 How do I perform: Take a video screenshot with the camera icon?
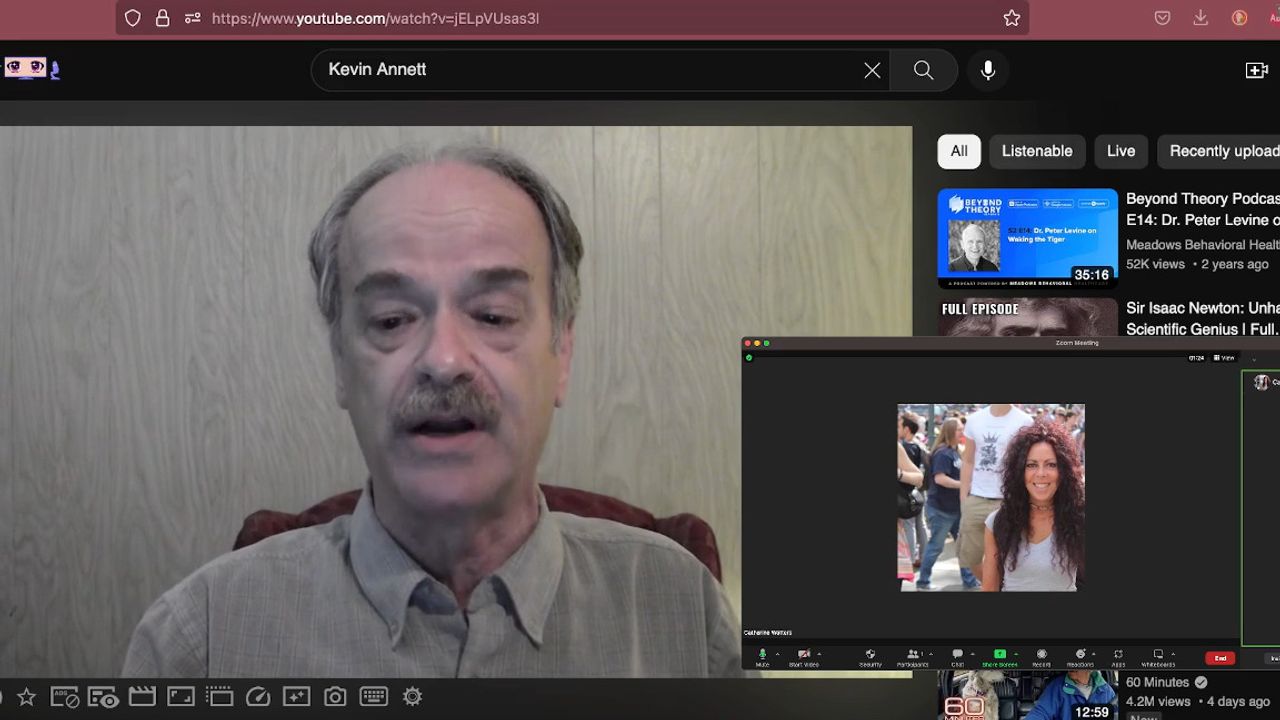point(335,697)
